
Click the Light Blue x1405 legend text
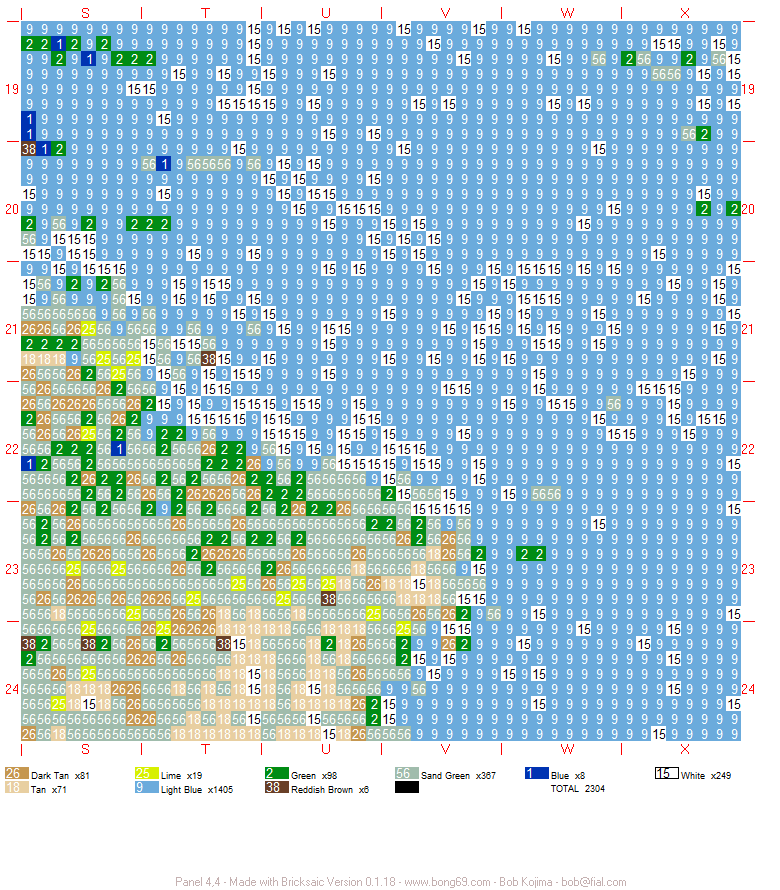coord(196,790)
